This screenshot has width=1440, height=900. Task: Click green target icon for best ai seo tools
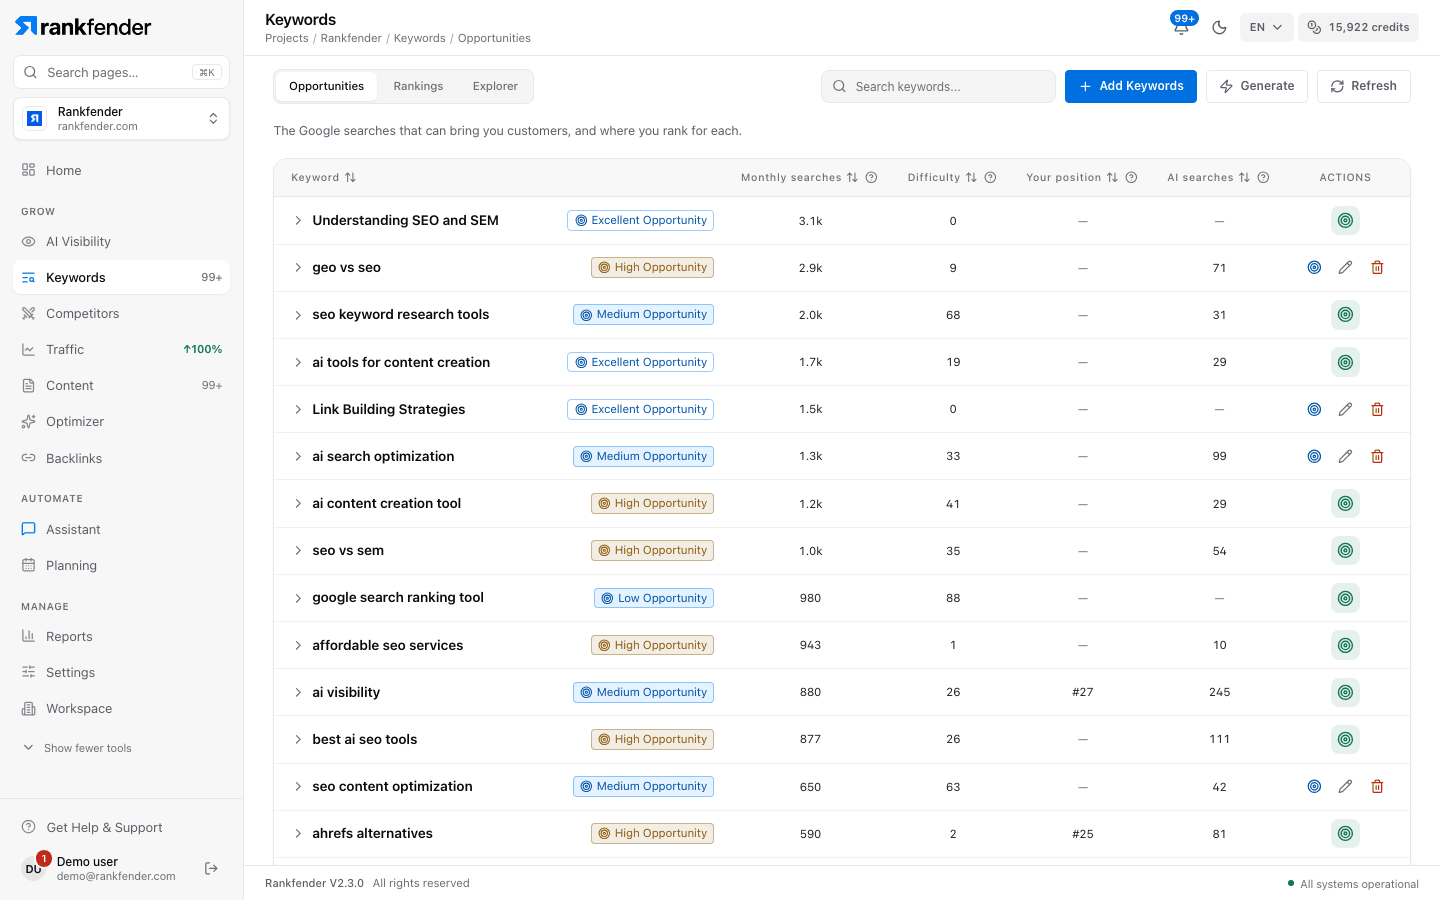click(x=1346, y=739)
